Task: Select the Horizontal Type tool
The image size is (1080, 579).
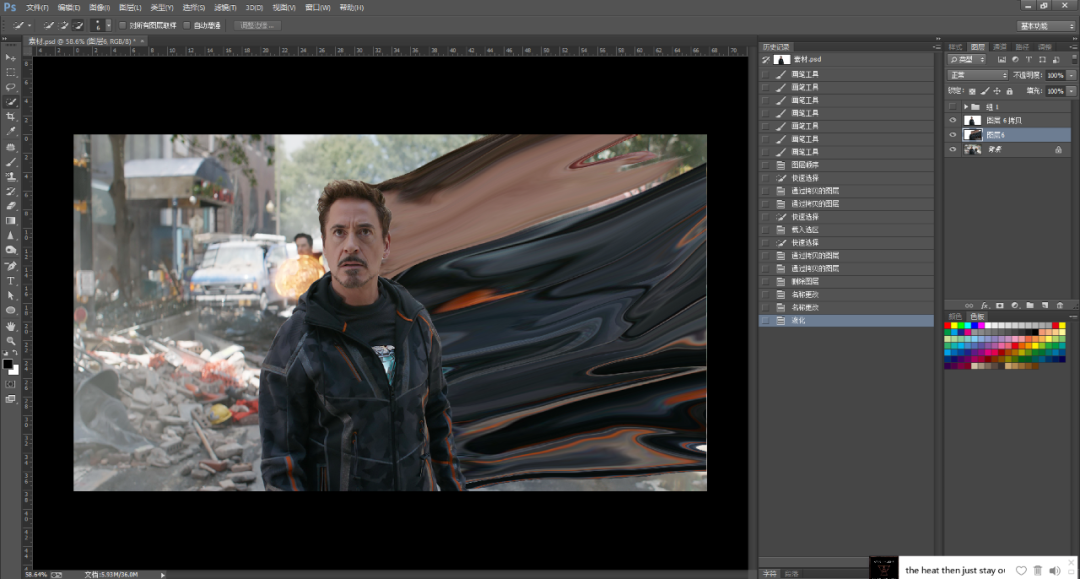Action: point(10,281)
